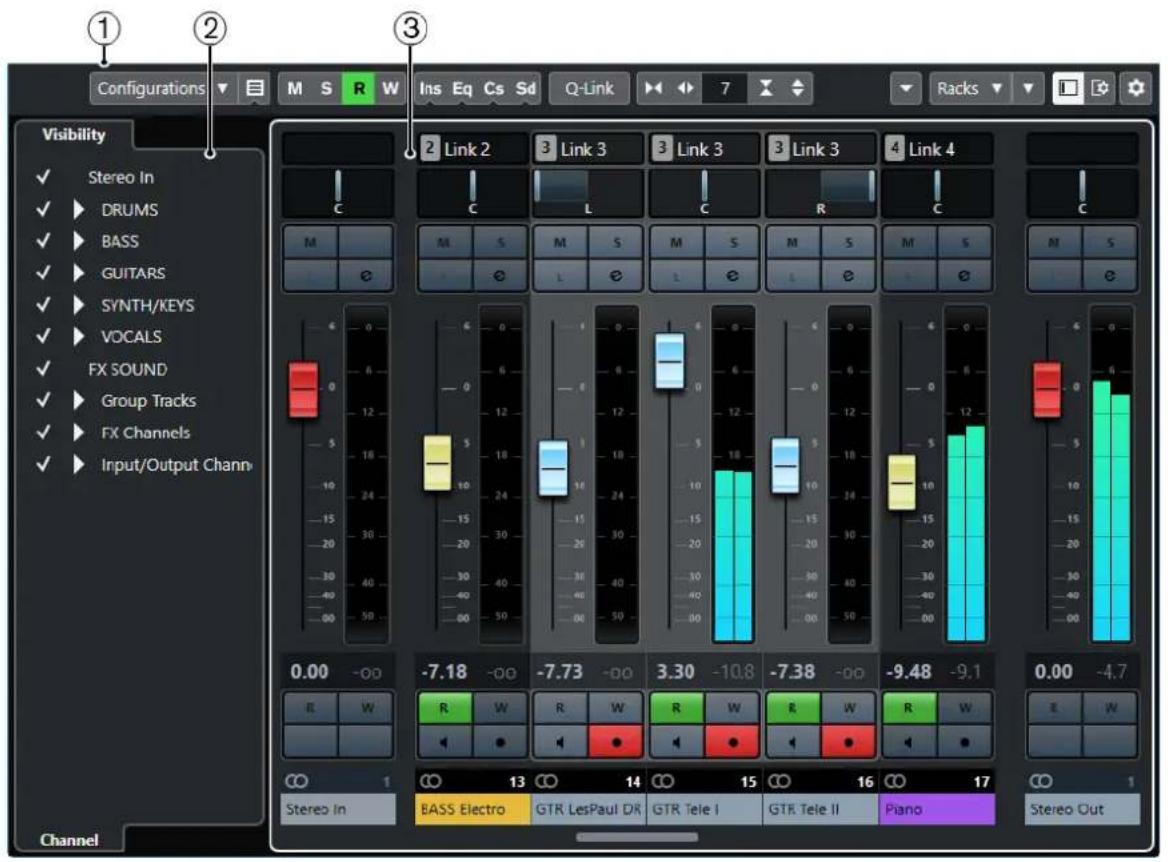Click the Stereo Out red fader handle

point(1047,389)
